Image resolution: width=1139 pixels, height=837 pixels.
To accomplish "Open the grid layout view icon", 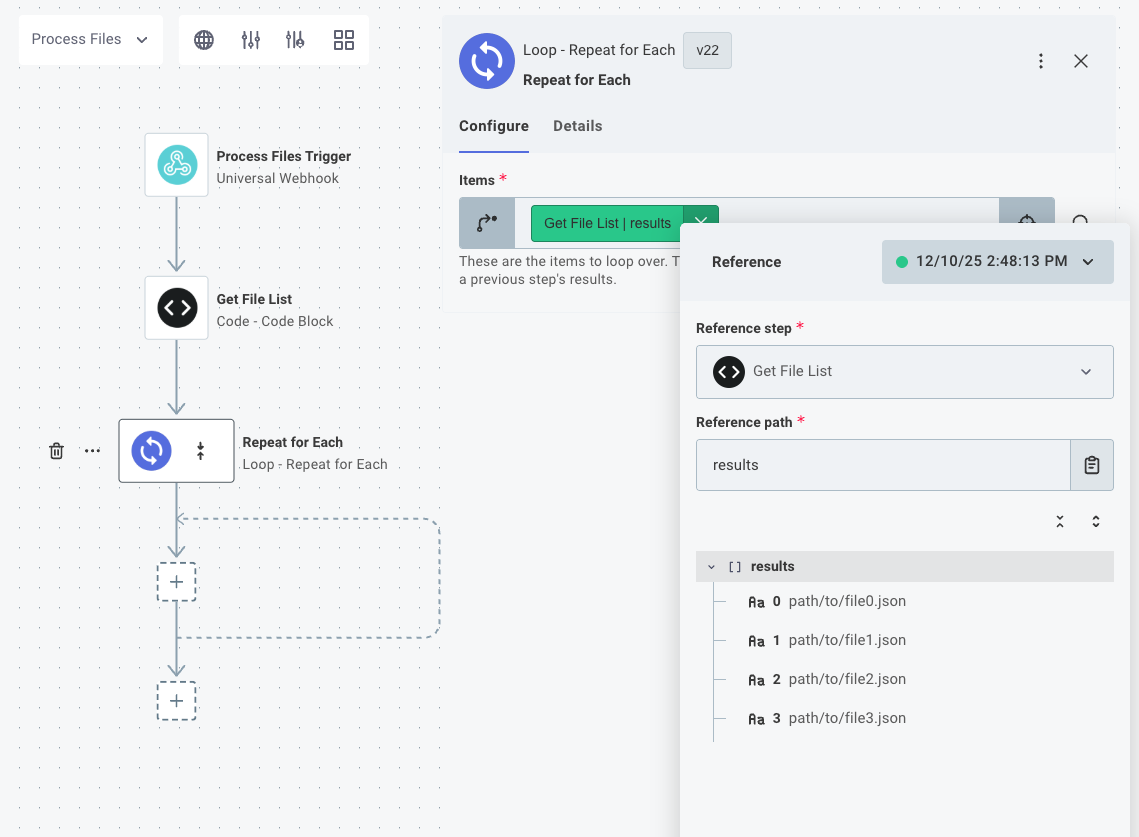I will point(344,40).
